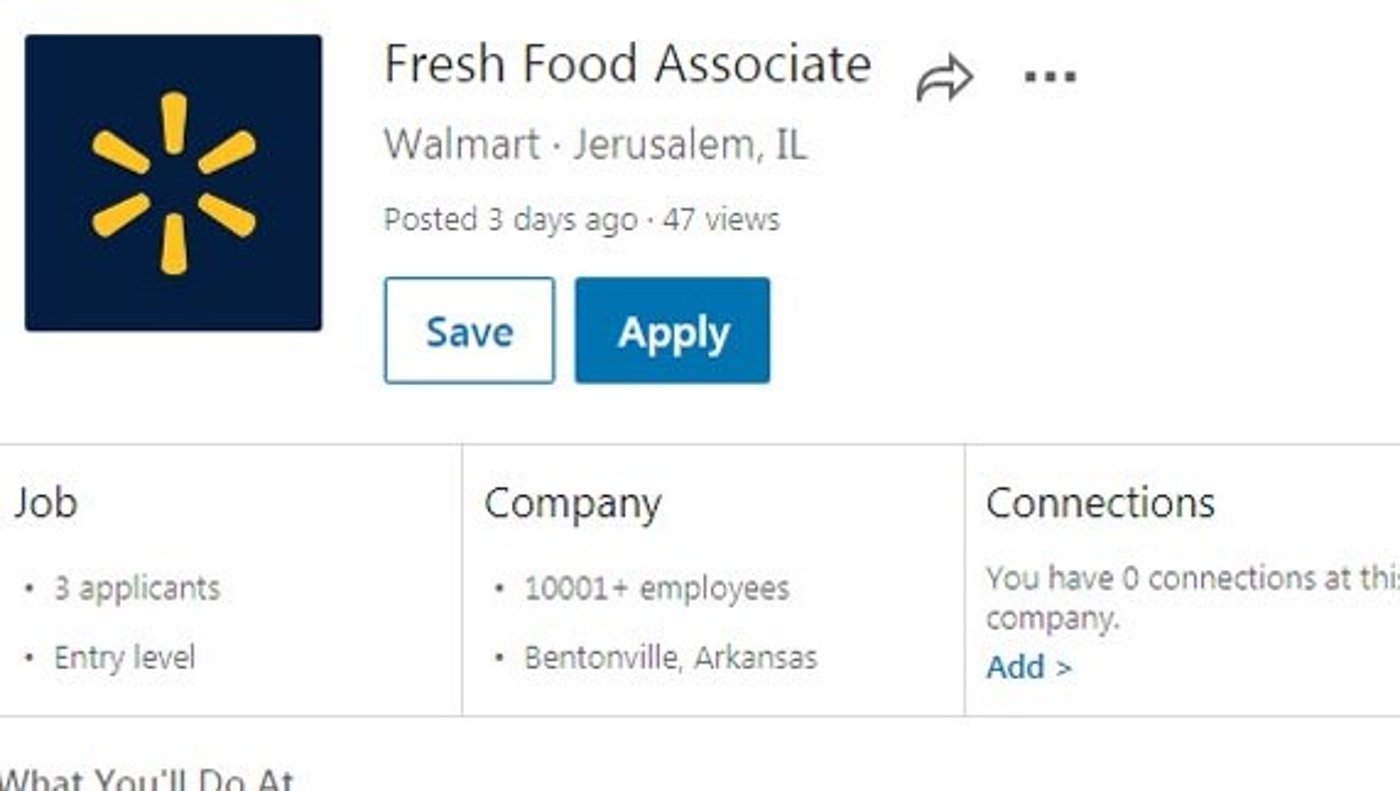The height and width of the screenshot is (791, 1400).
Task: Select the Connections section heading
Action: tap(1100, 503)
